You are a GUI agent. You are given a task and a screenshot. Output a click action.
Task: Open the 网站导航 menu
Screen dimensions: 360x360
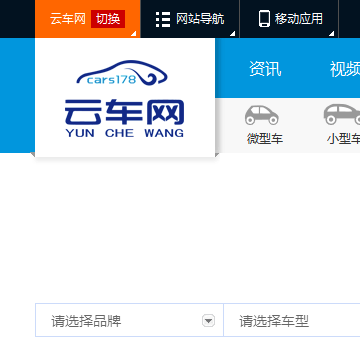pyautogui.click(x=190, y=19)
